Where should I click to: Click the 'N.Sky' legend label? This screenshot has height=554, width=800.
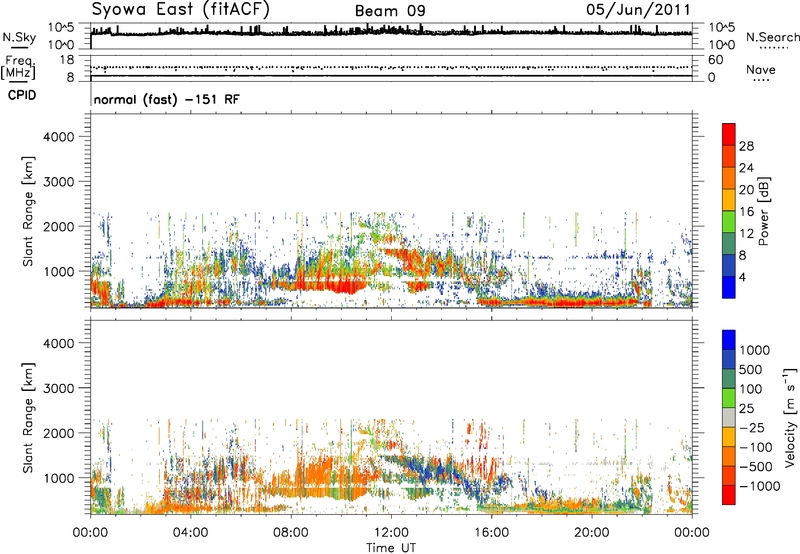click(19, 37)
